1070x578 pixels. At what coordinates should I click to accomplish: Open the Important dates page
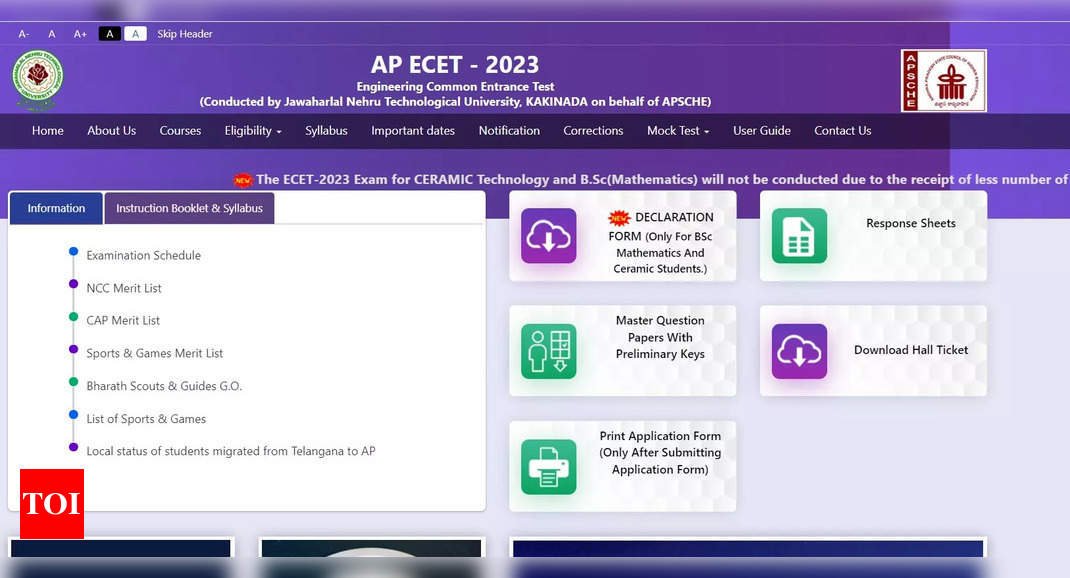coord(413,130)
